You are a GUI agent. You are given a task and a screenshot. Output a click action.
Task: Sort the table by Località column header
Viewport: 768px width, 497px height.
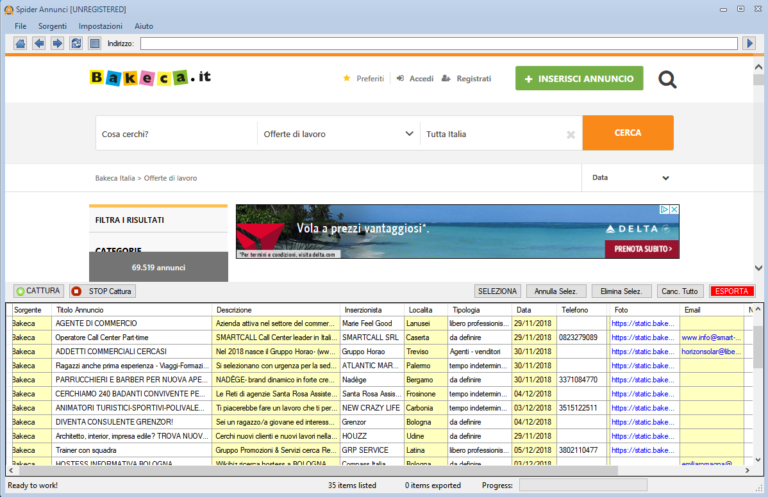[421, 310]
